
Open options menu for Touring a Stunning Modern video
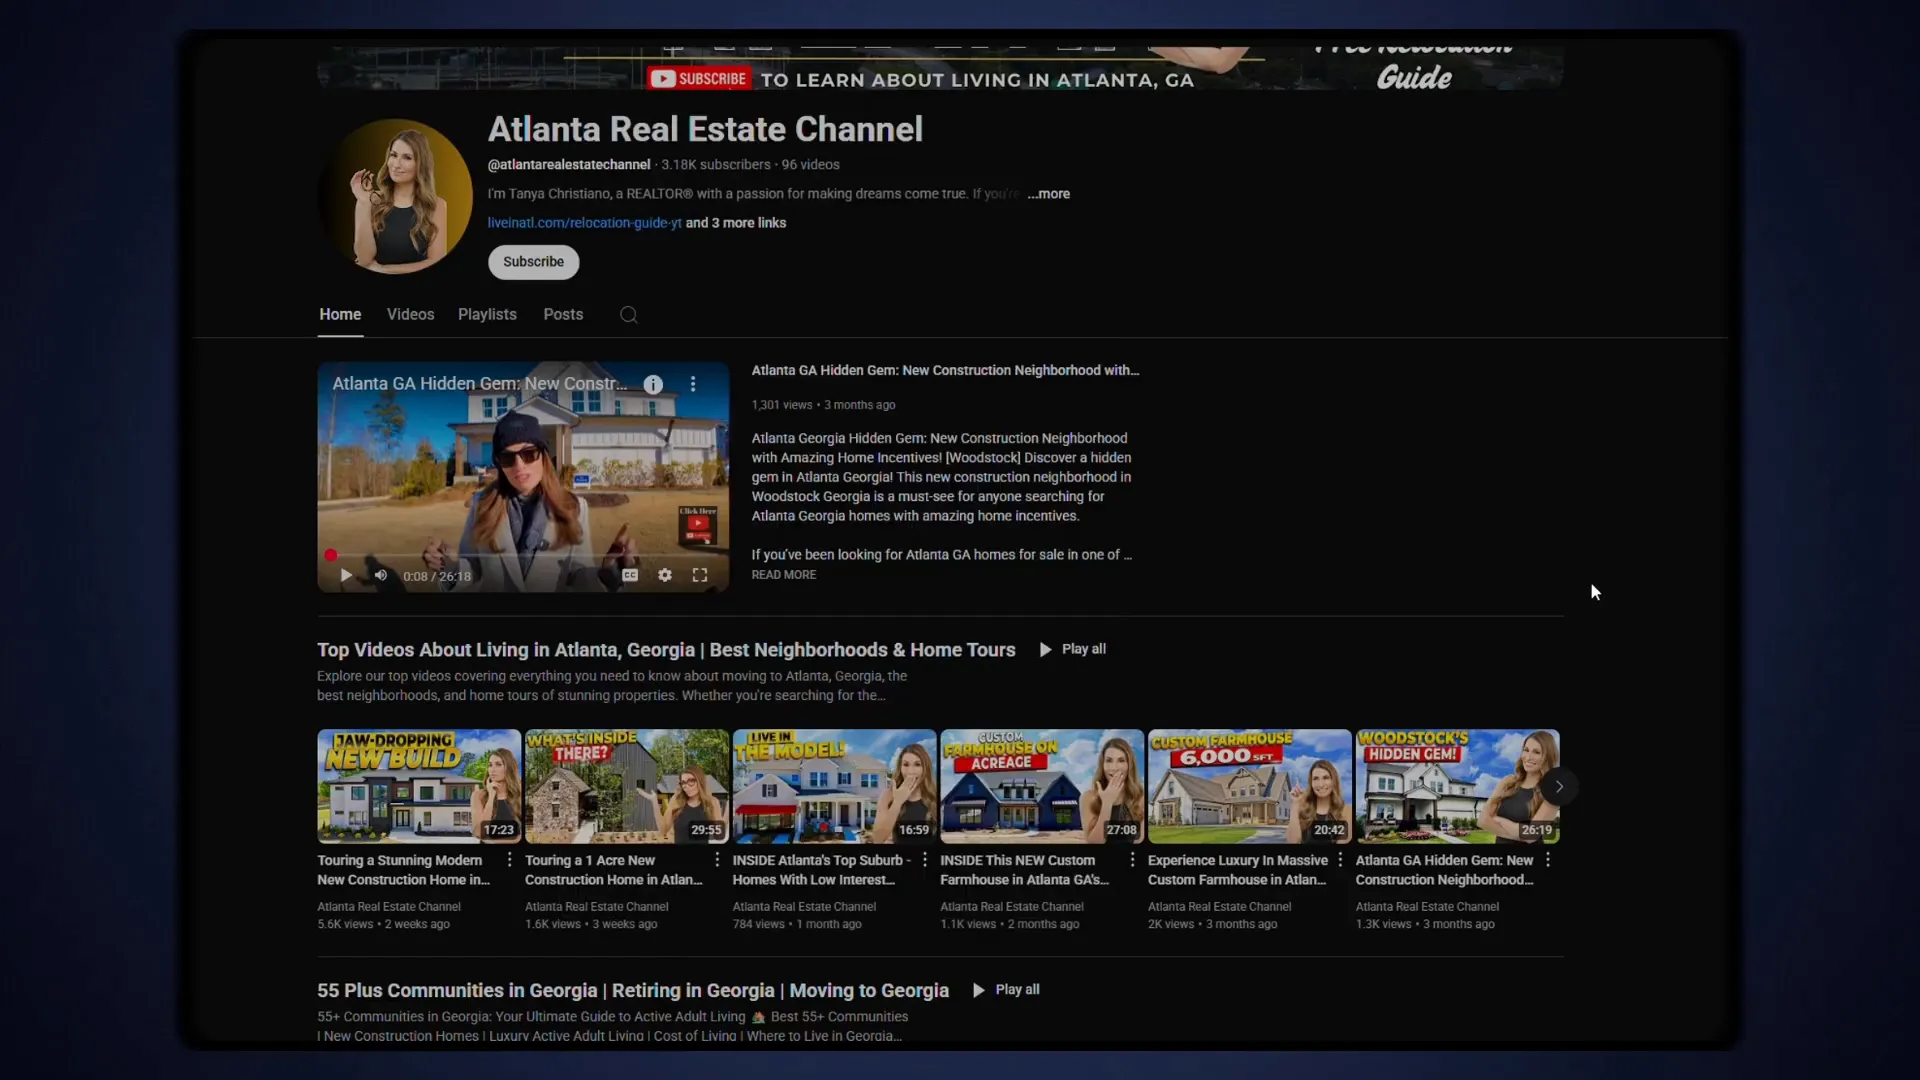point(509,860)
